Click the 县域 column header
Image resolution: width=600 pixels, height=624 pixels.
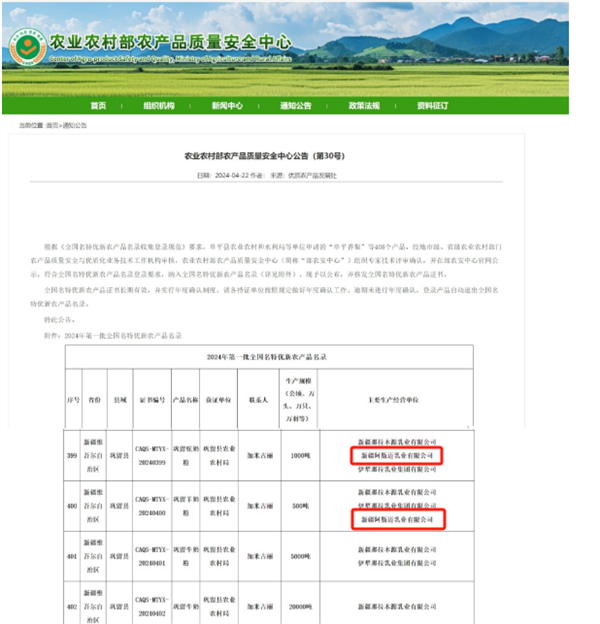pos(120,400)
